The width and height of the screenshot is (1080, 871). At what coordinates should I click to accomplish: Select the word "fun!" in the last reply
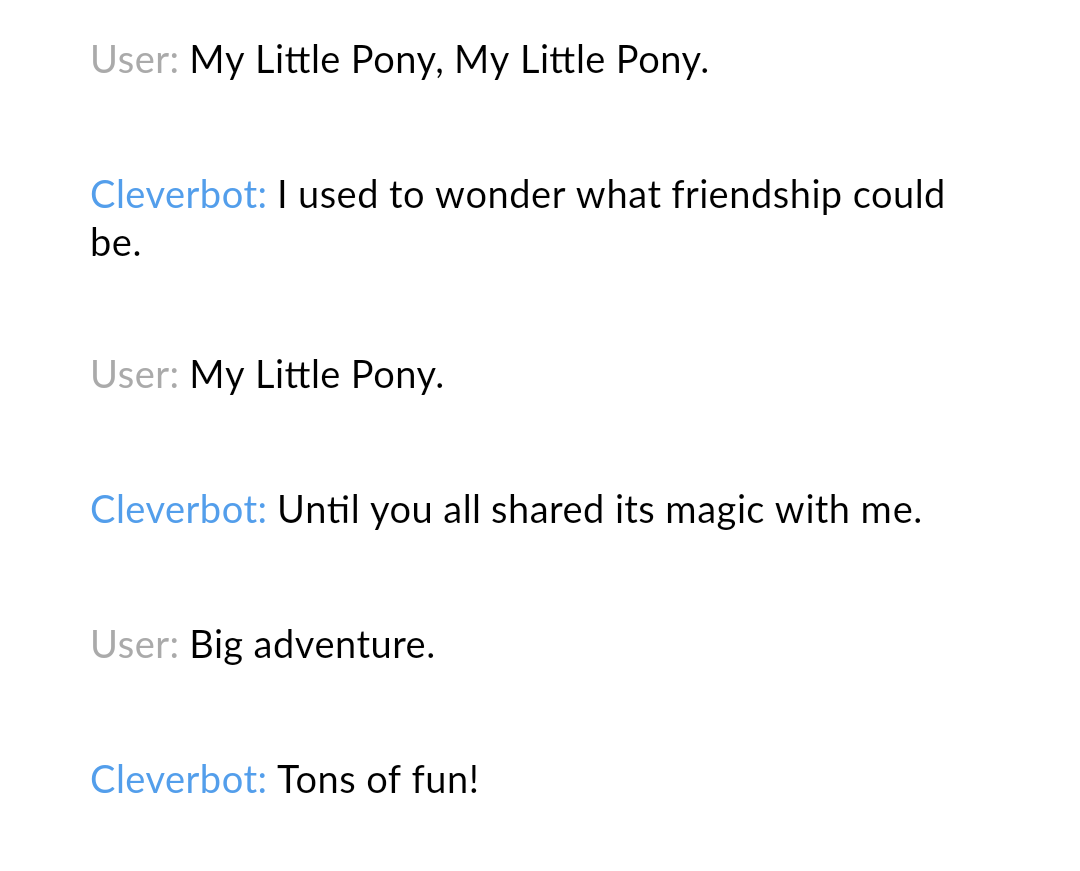pyautogui.click(x=445, y=779)
